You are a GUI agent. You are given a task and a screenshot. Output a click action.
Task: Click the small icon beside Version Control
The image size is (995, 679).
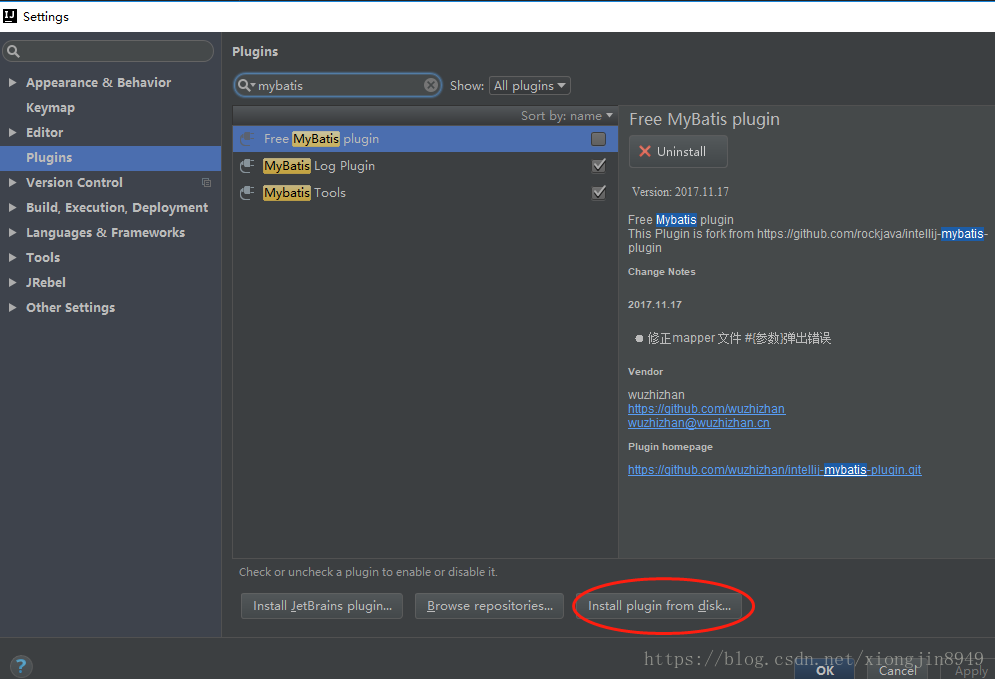(x=206, y=182)
